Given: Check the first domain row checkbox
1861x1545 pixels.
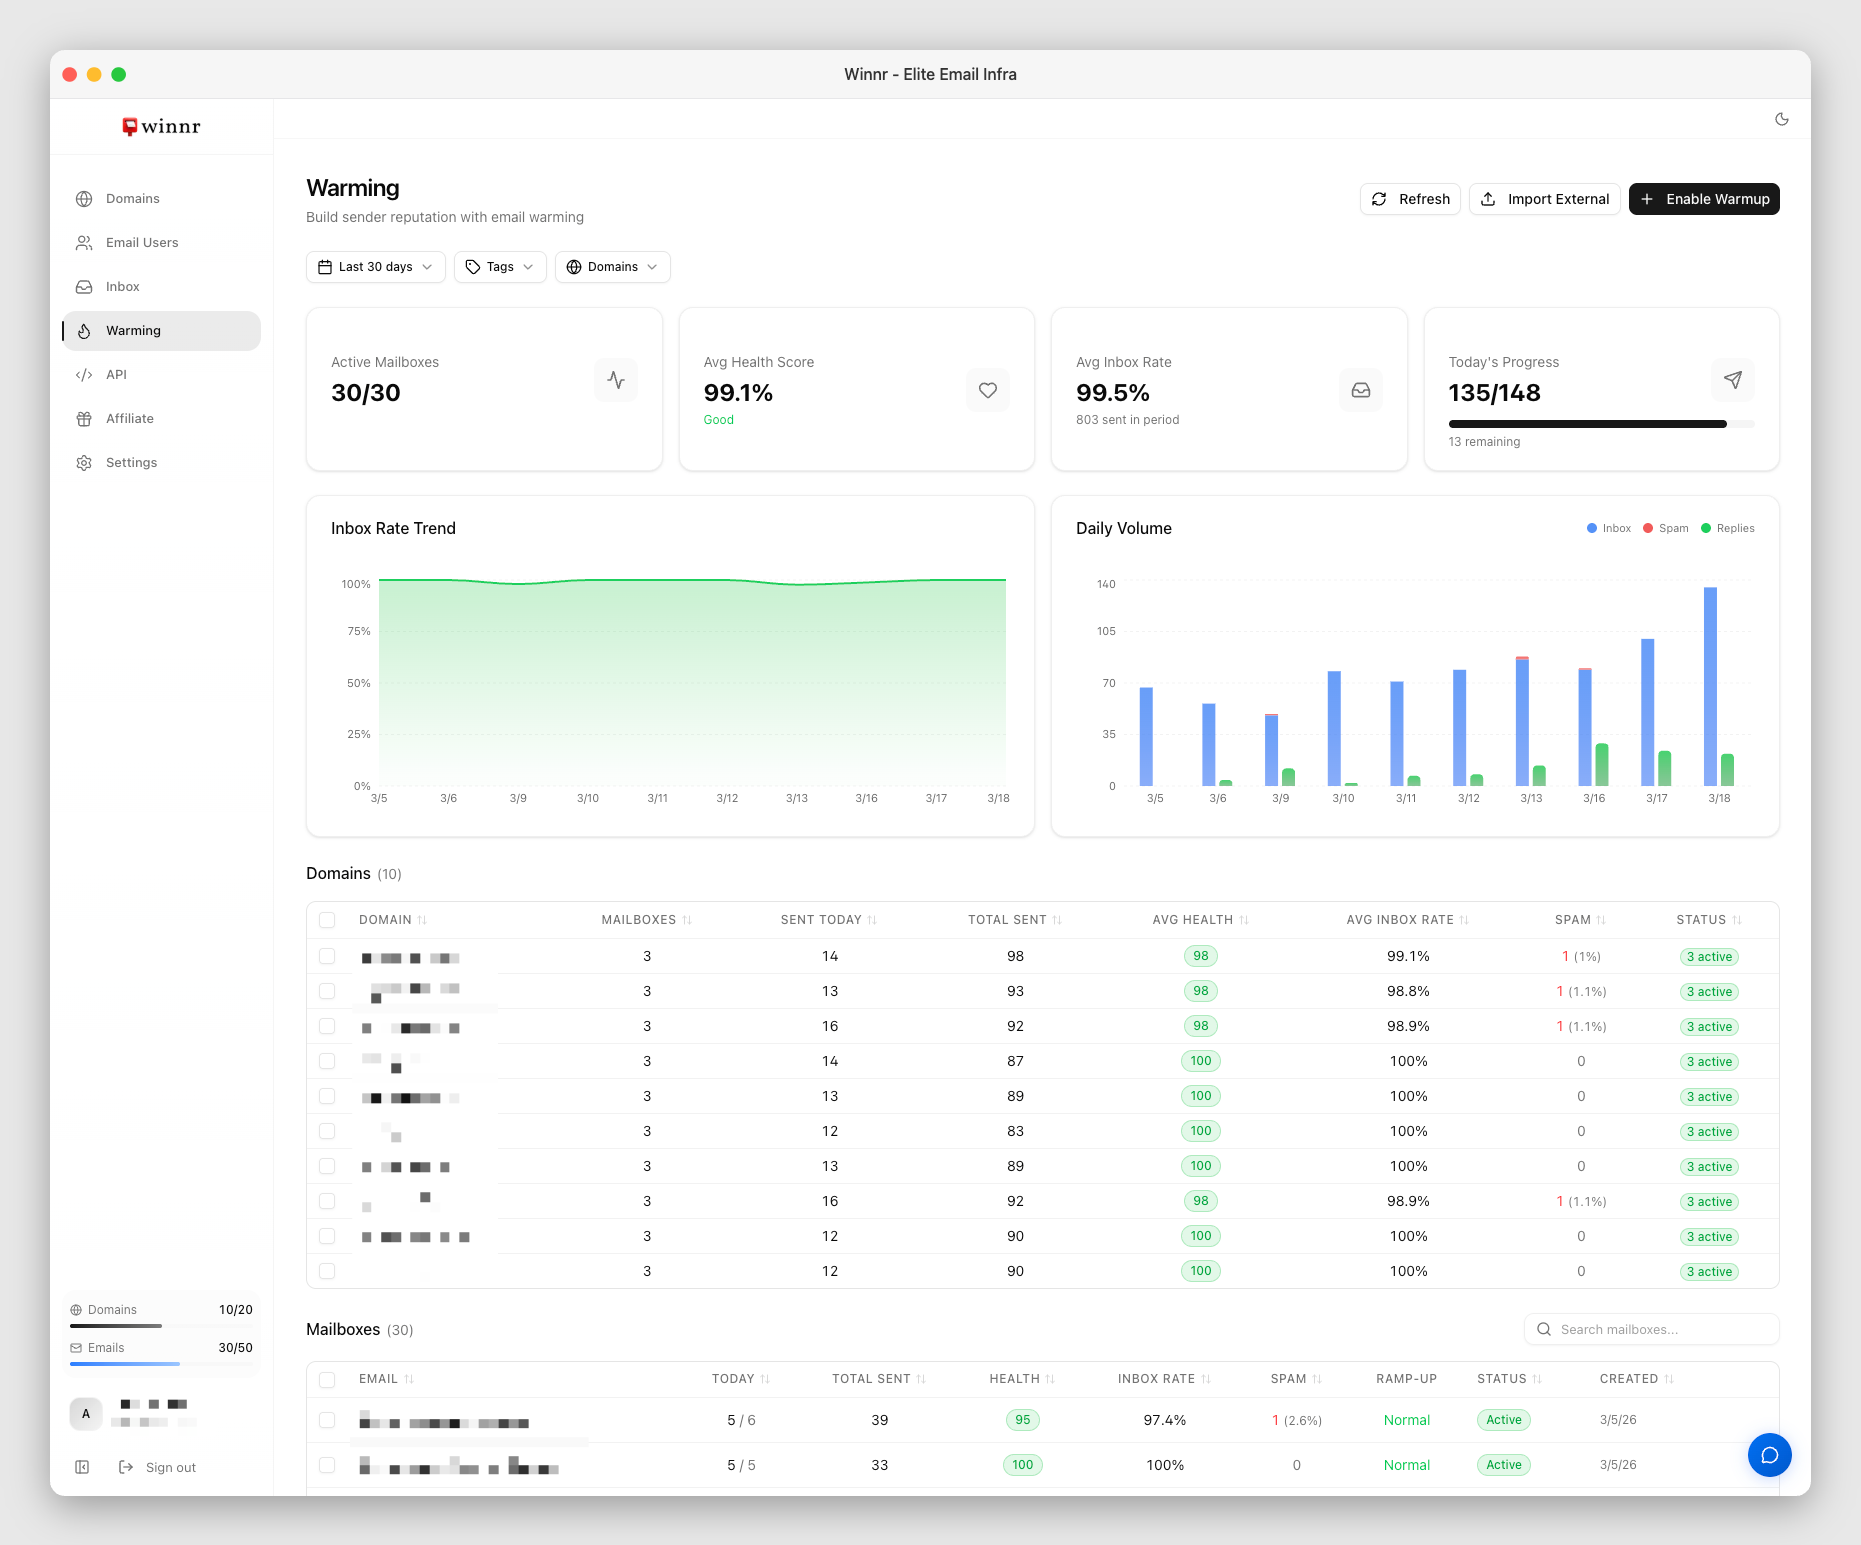Looking at the screenshot, I should [328, 956].
